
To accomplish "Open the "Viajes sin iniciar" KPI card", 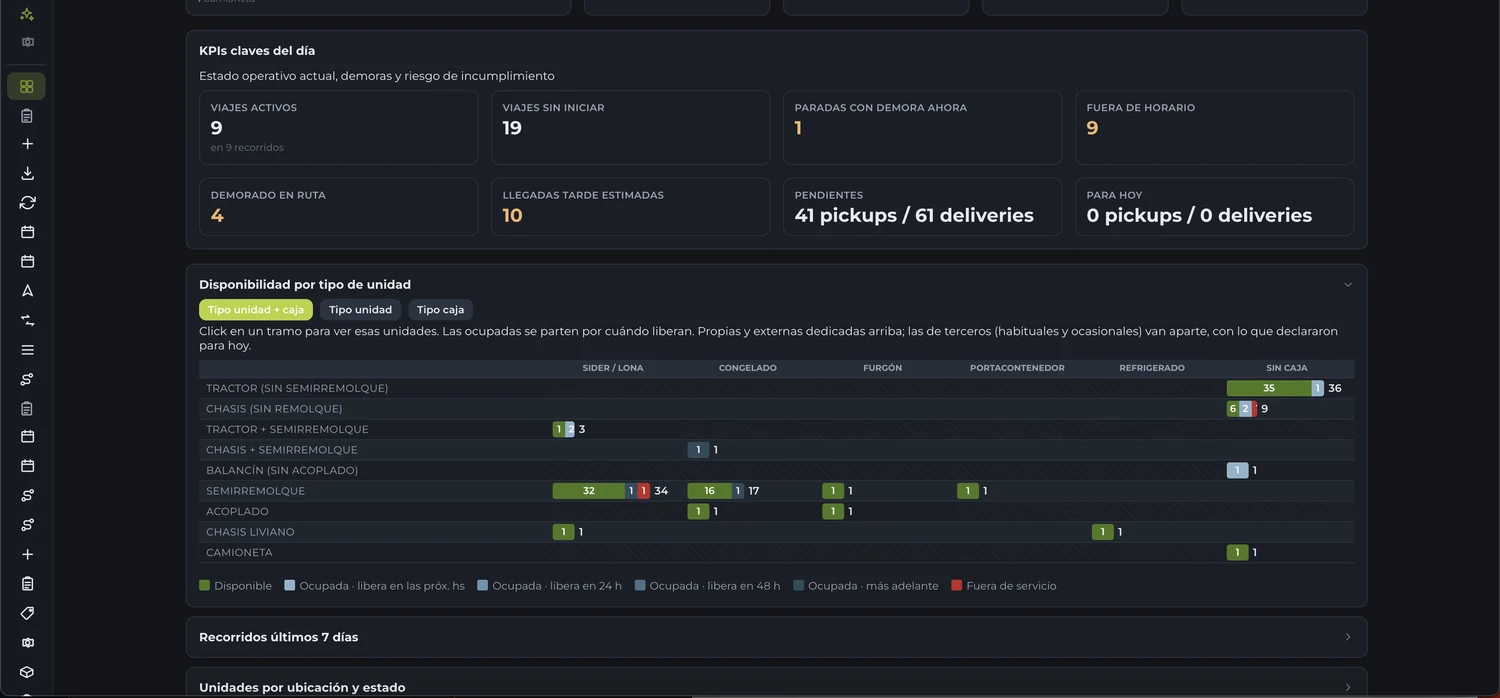I will pos(630,127).
